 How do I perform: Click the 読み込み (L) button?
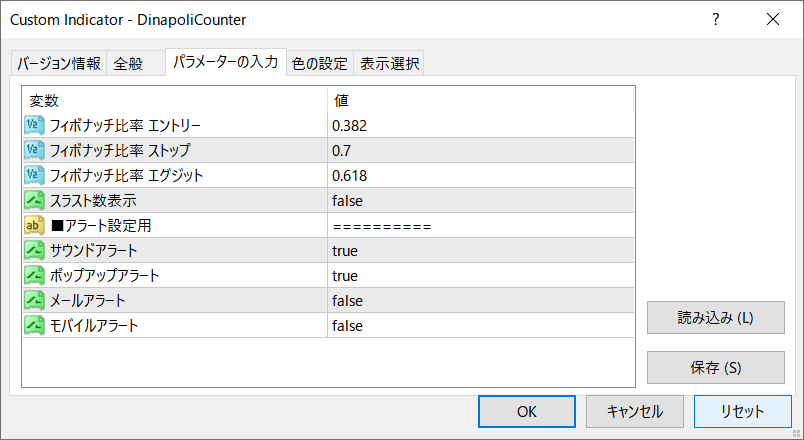click(715, 318)
